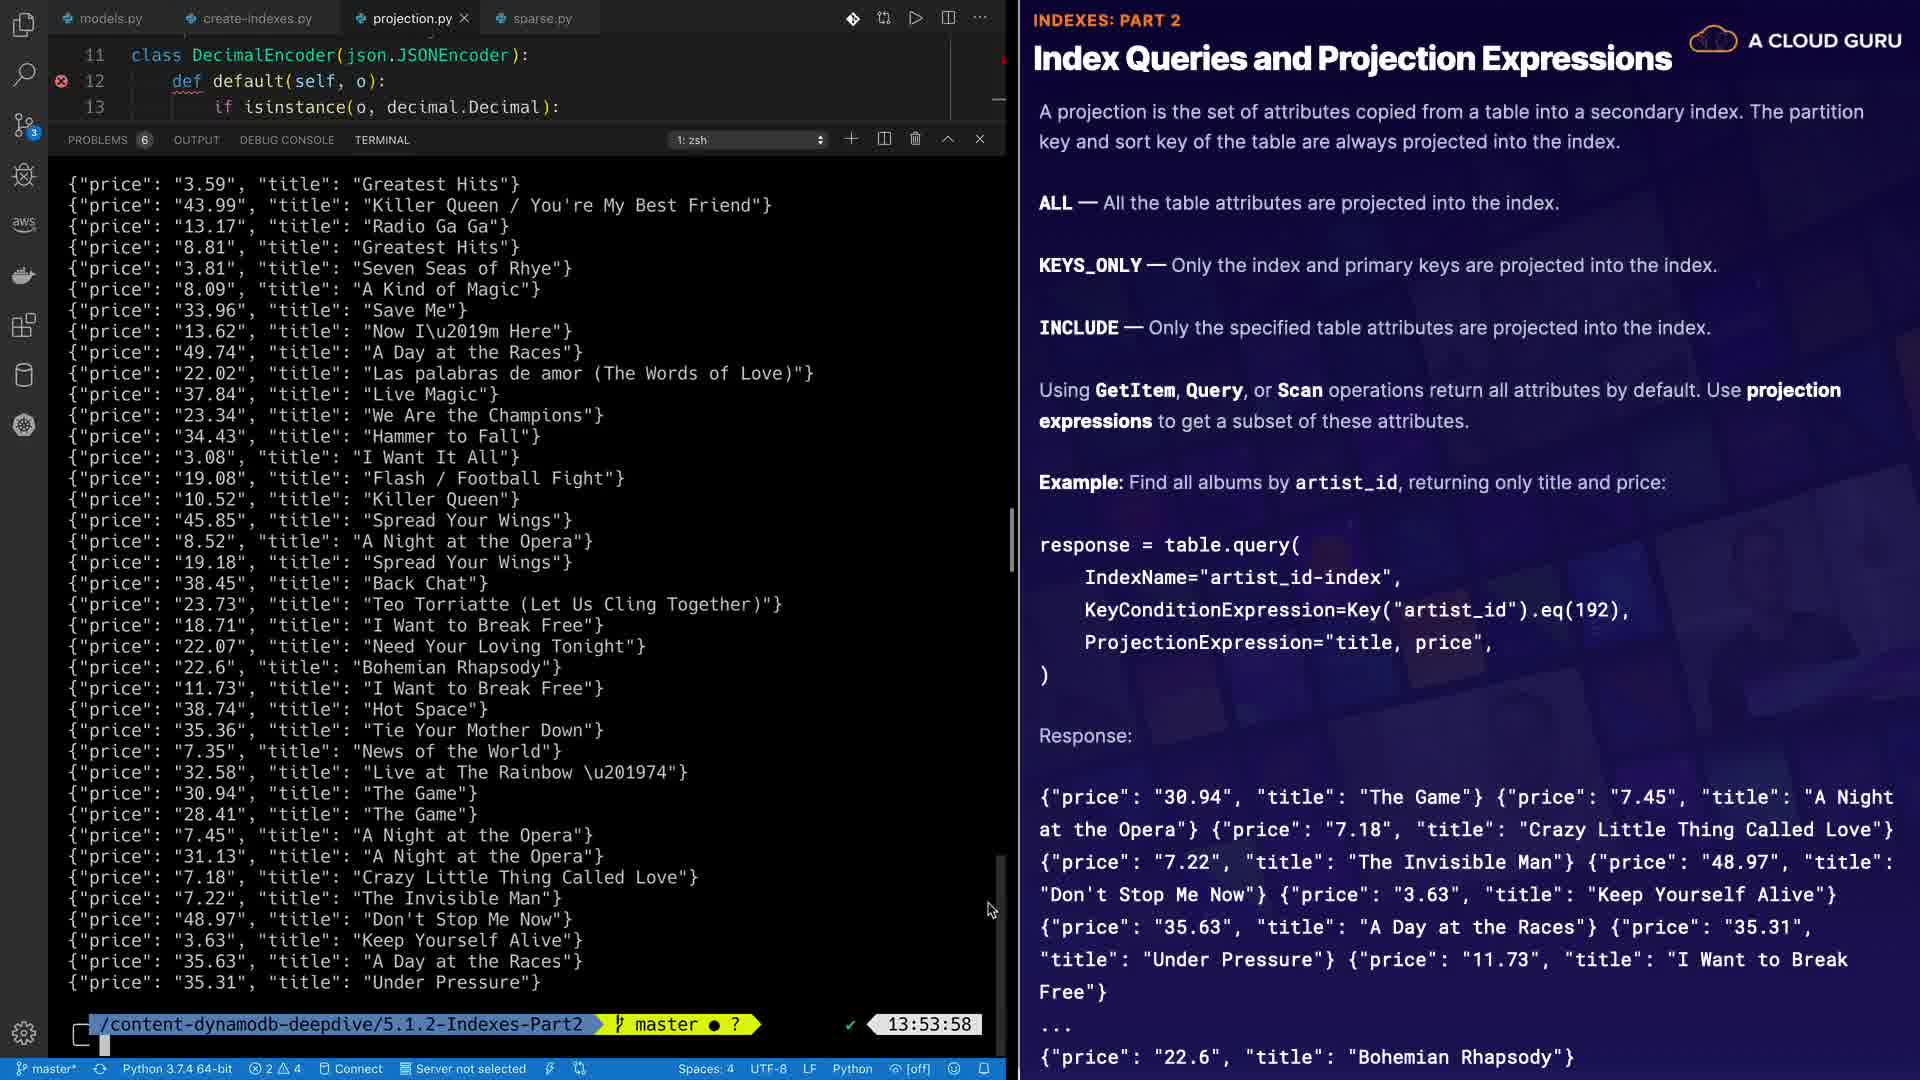Maximize the panel with the chevron up
The image size is (1920, 1080).
948,139
